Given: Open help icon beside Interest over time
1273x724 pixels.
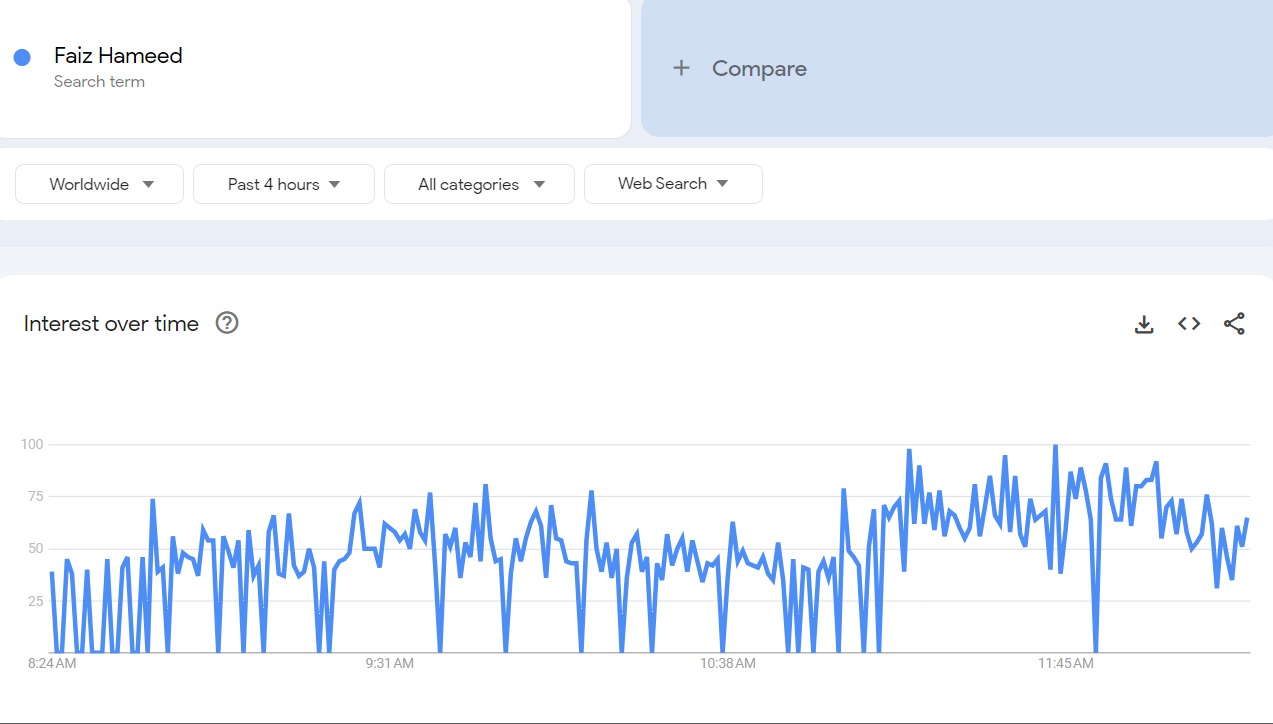Looking at the screenshot, I should coord(227,323).
